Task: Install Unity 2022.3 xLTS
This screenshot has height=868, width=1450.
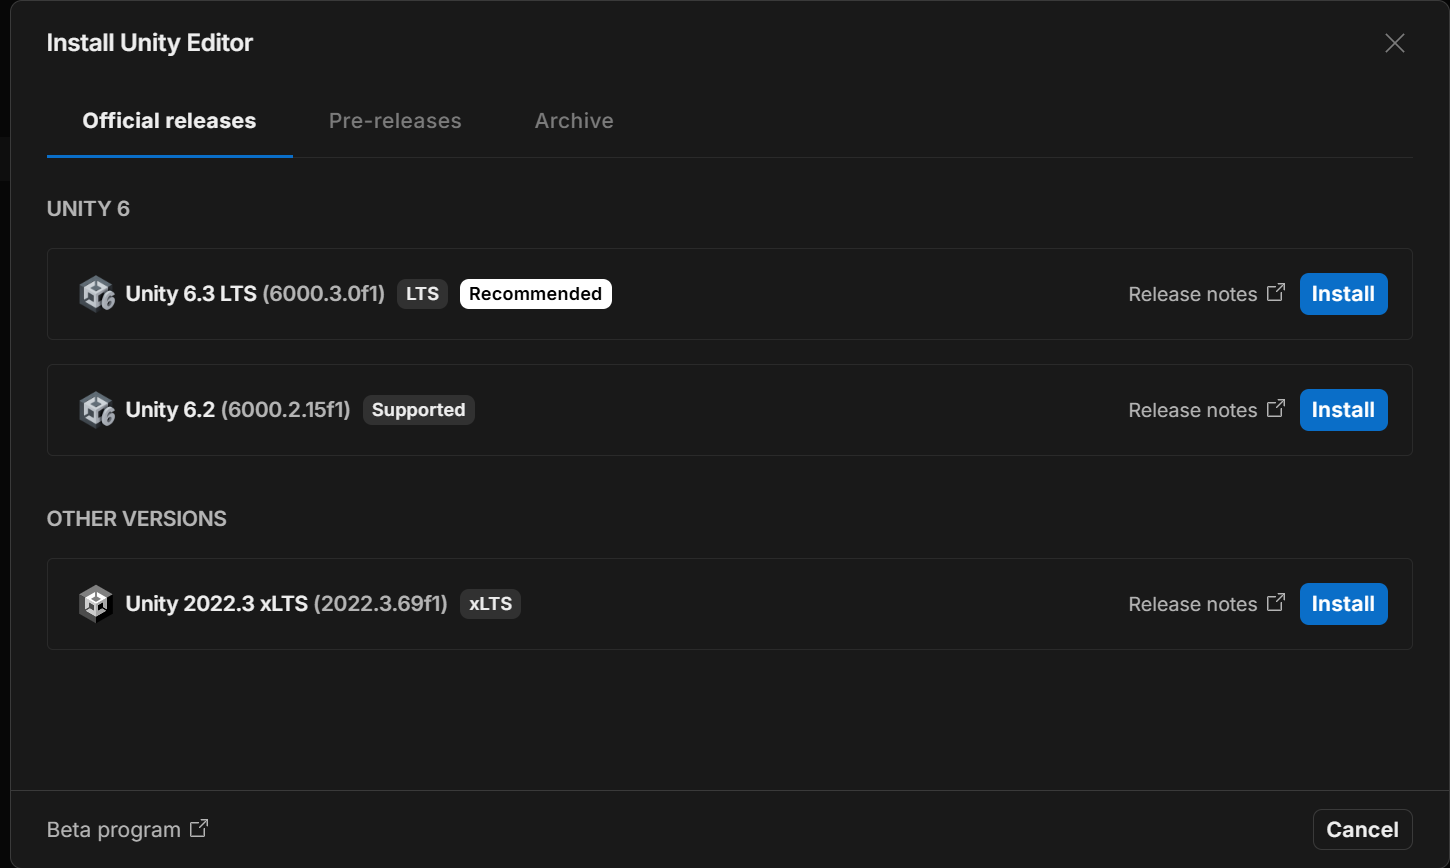Action: coord(1343,604)
